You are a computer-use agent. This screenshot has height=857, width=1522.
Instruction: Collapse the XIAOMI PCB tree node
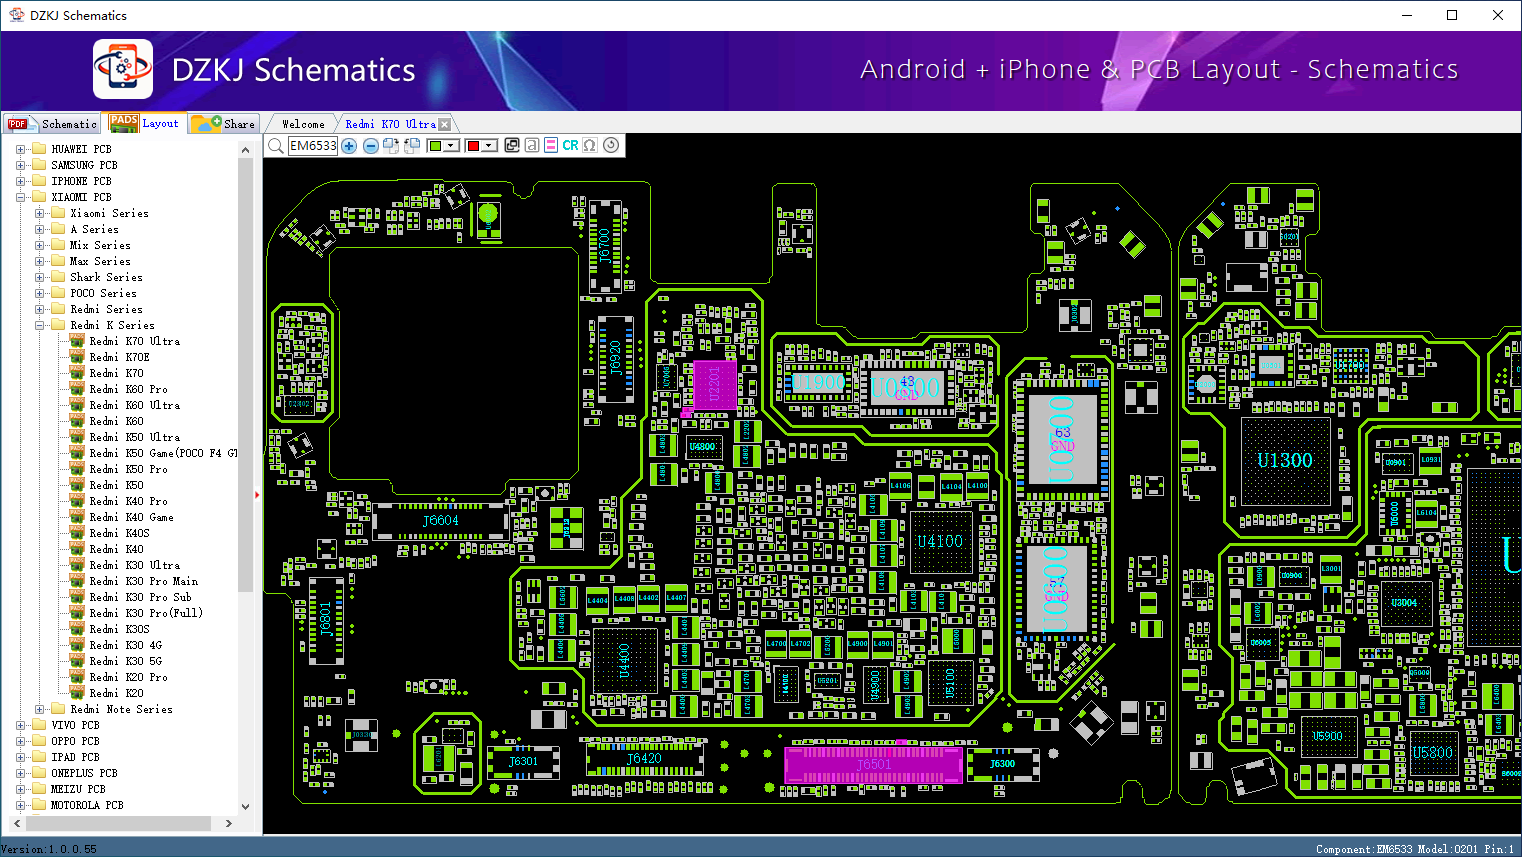[x=20, y=197]
